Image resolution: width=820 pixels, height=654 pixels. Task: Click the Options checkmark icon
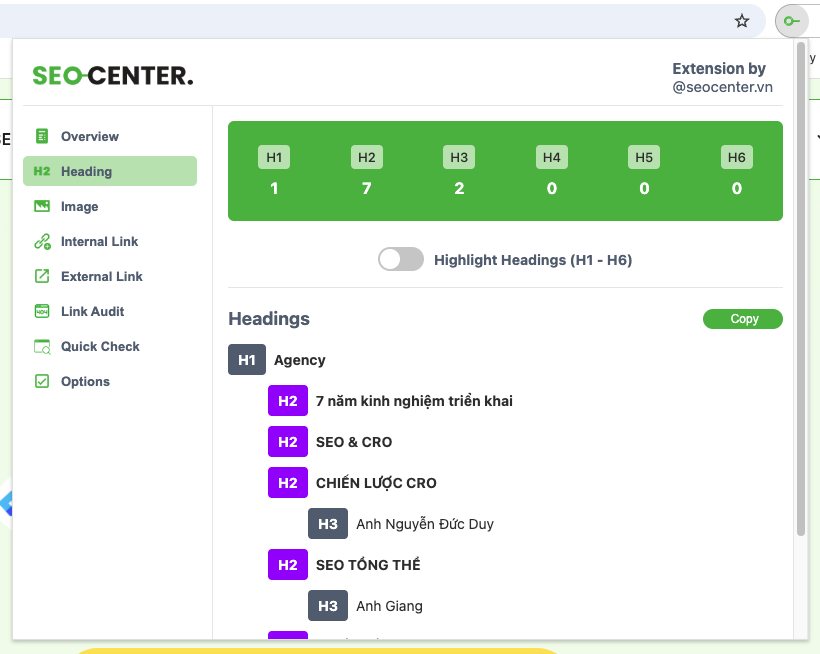pos(42,381)
